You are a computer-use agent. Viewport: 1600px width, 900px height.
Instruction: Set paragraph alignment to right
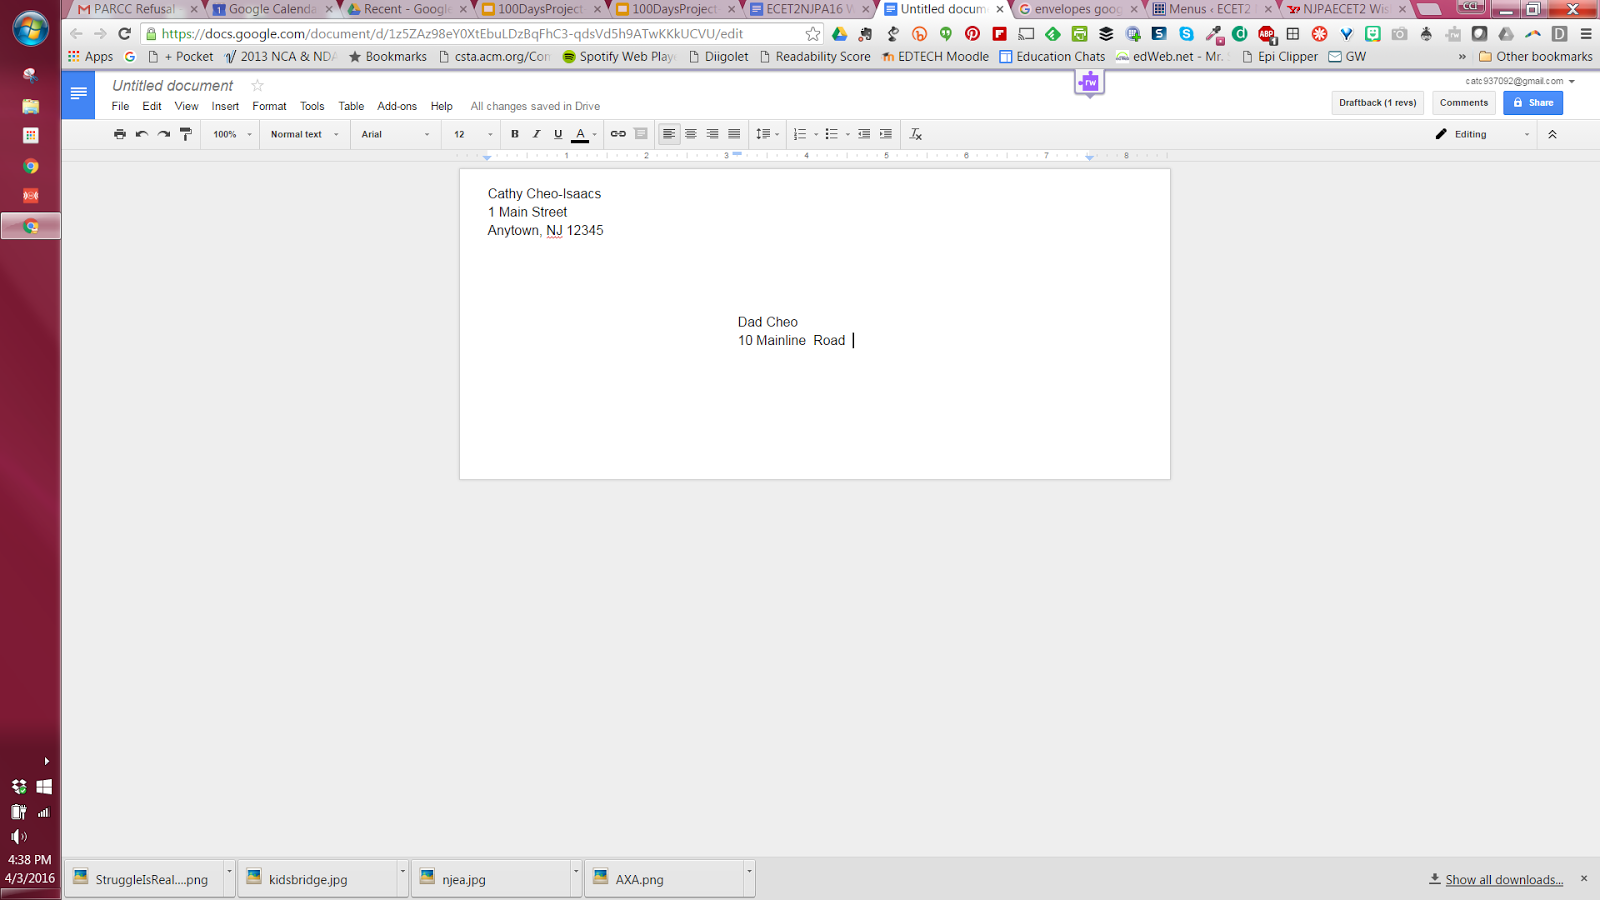[x=713, y=134]
